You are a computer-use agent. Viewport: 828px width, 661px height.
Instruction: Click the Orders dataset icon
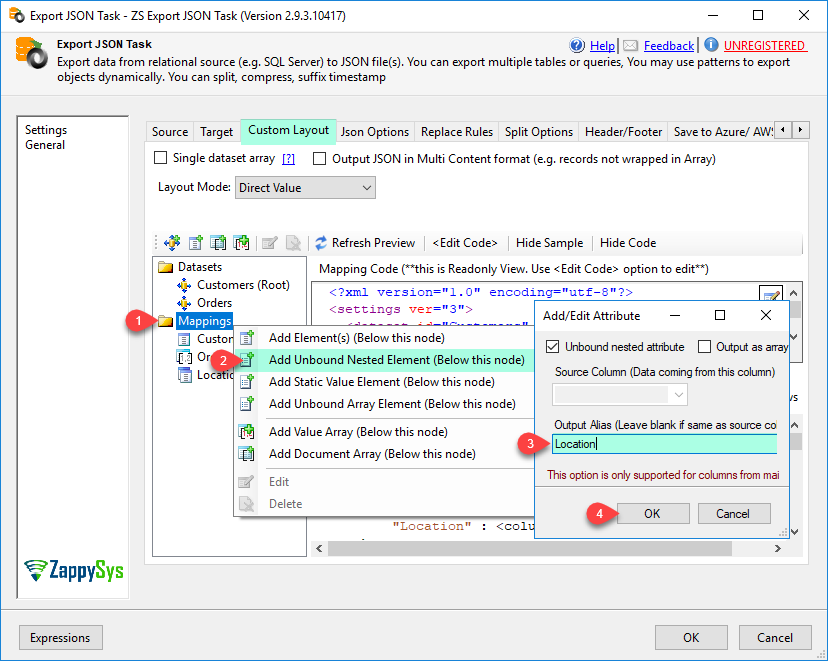[x=184, y=303]
